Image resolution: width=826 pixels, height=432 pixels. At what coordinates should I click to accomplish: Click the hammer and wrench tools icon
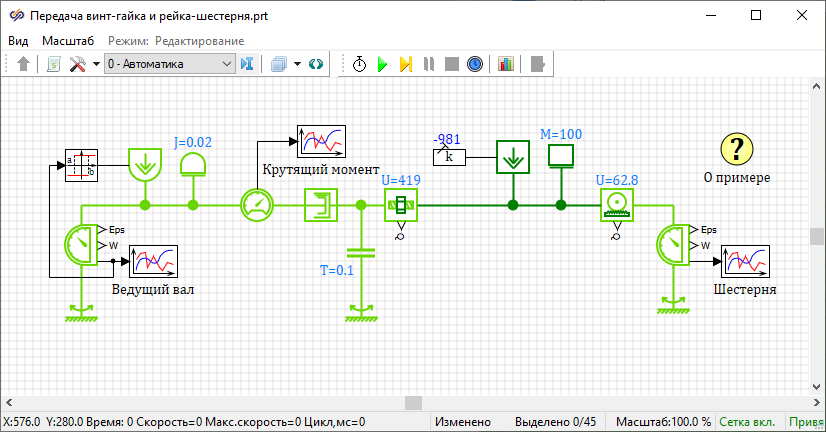coord(78,64)
